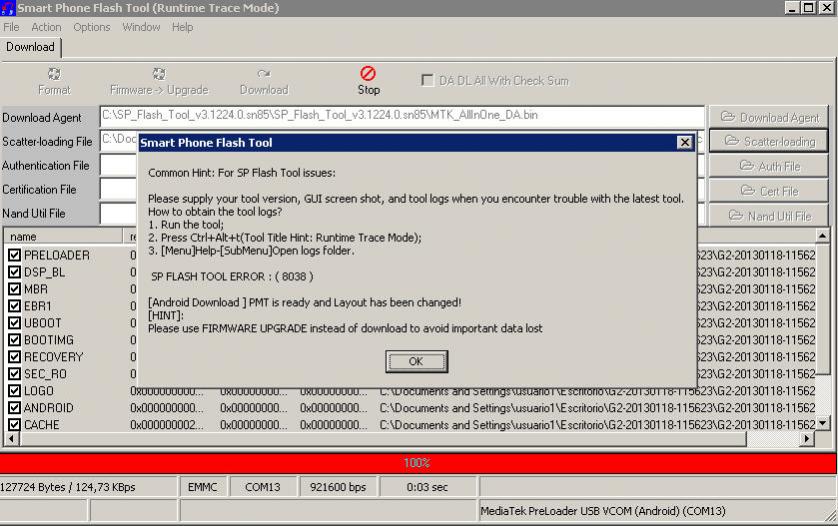This screenshot has height=526, width=838.
Task: Click the Auth File button
Action: (x=769, y=166)
